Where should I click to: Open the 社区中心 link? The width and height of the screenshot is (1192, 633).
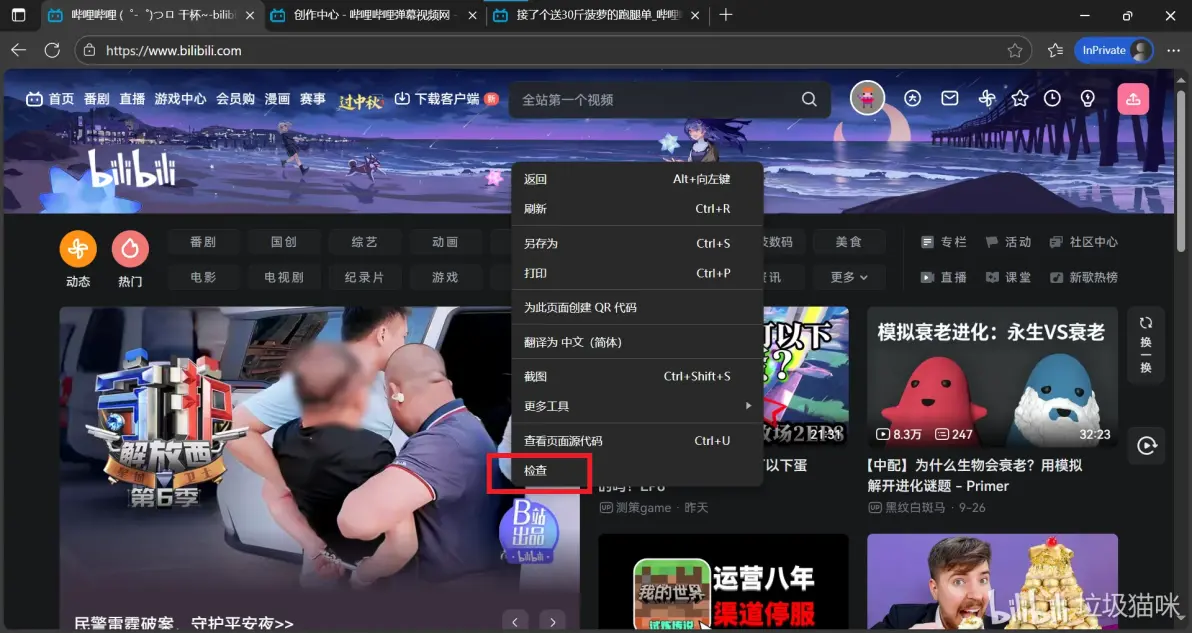(x=1083, y=242)
